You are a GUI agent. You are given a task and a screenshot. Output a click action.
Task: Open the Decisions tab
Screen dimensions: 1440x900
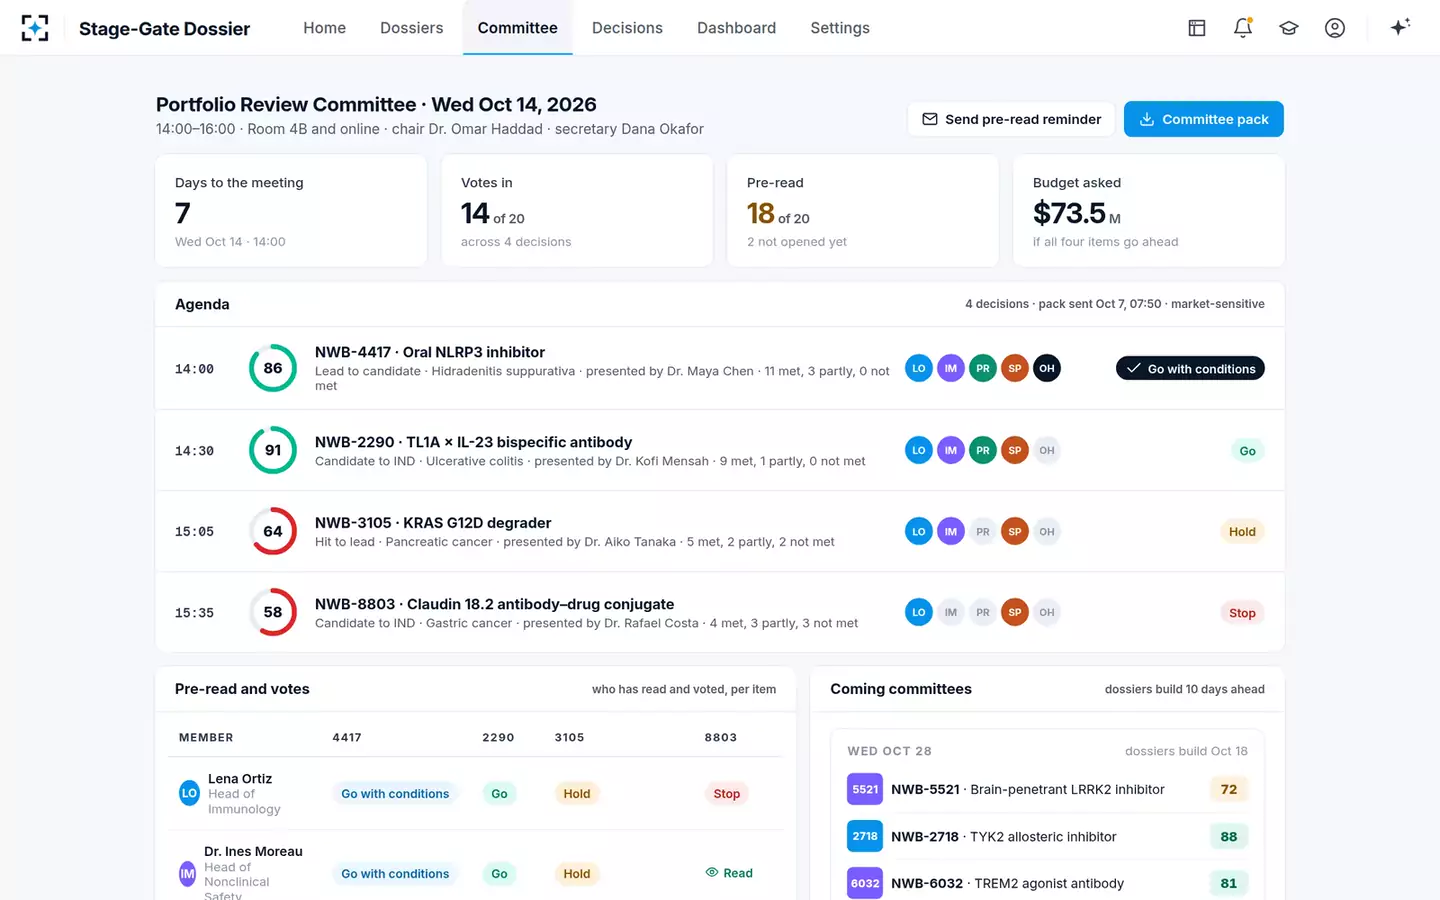click(627, 28)
